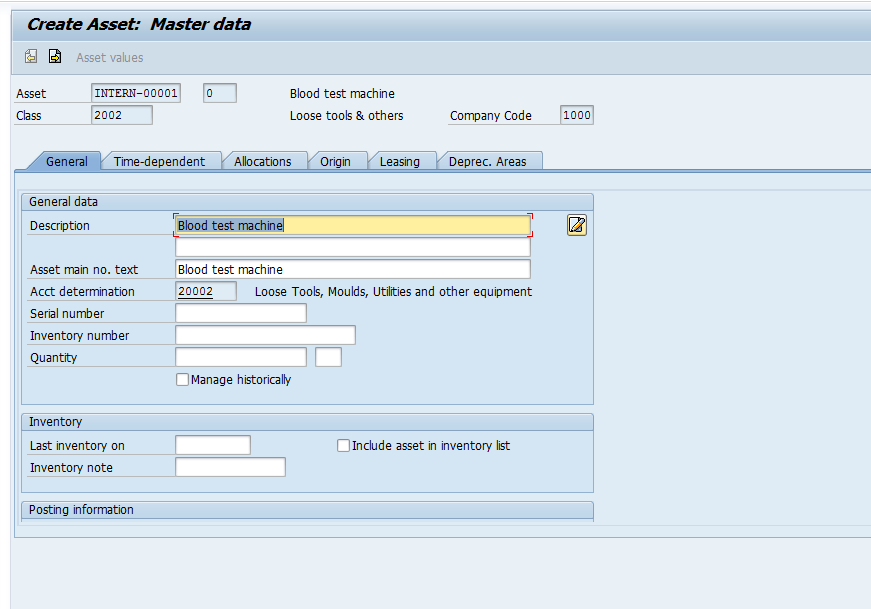Go to the Deprec. Areas tab
This screenshot has width=871, height=609.
[x=488, y=162]
